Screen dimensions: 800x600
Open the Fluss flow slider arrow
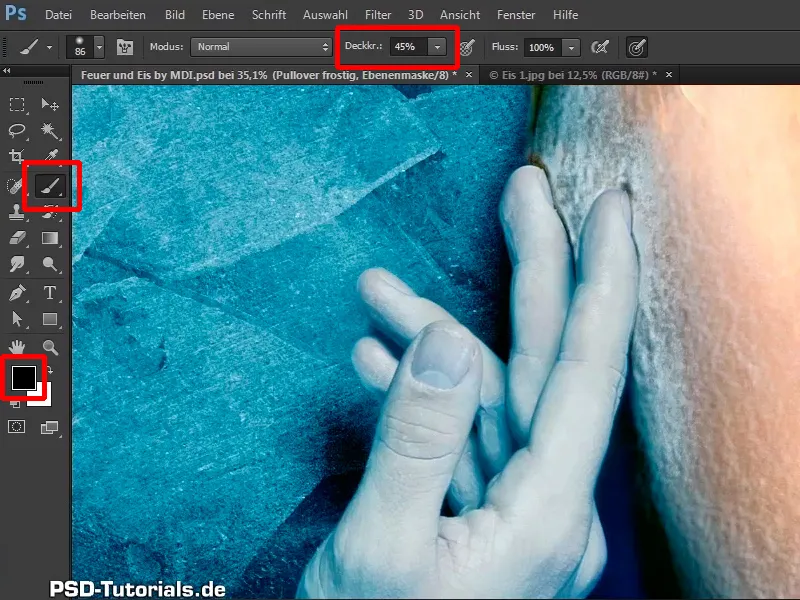click(571, 47)
